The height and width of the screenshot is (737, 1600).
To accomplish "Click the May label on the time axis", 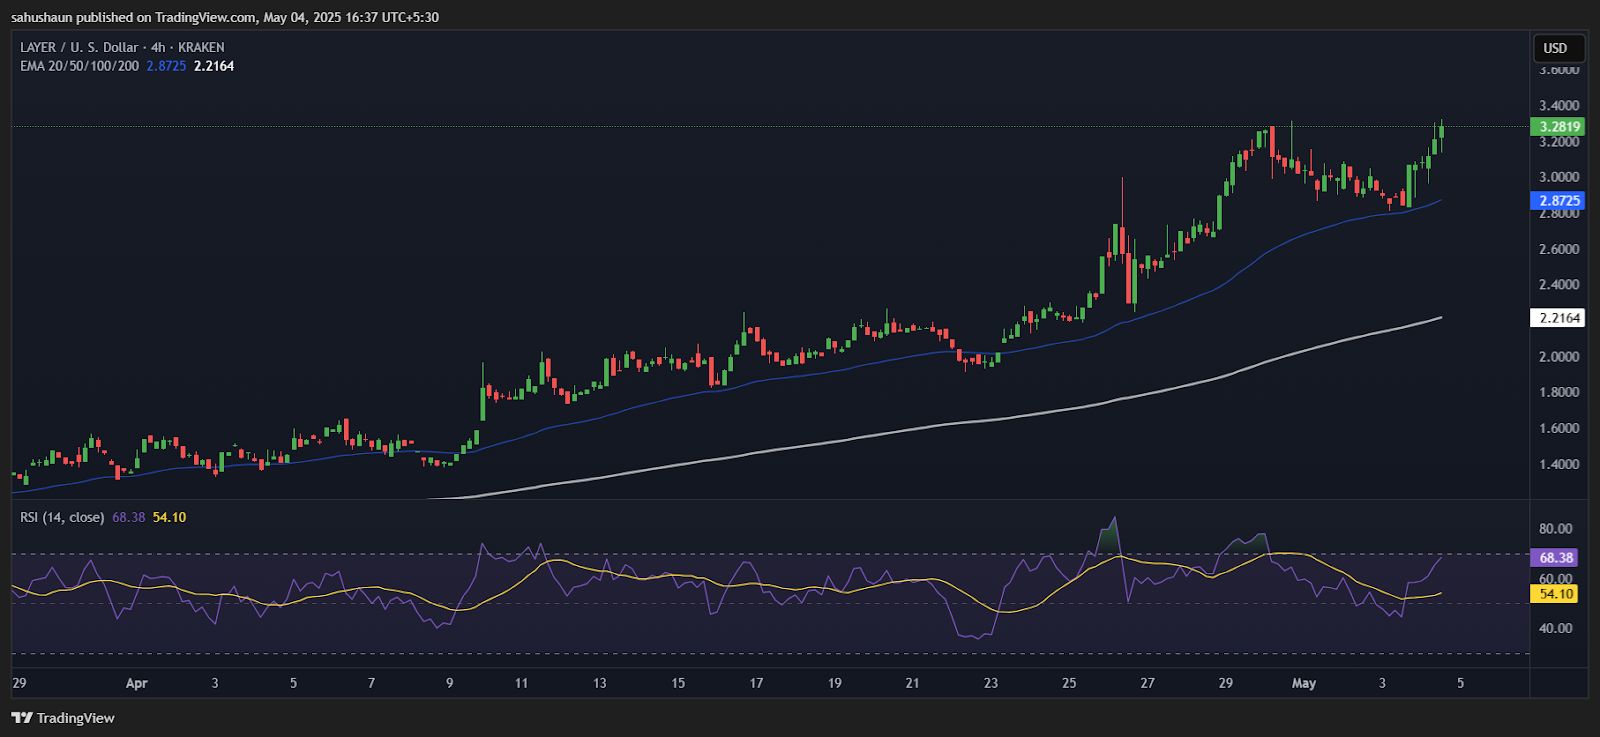I will tap(1303, 684).
